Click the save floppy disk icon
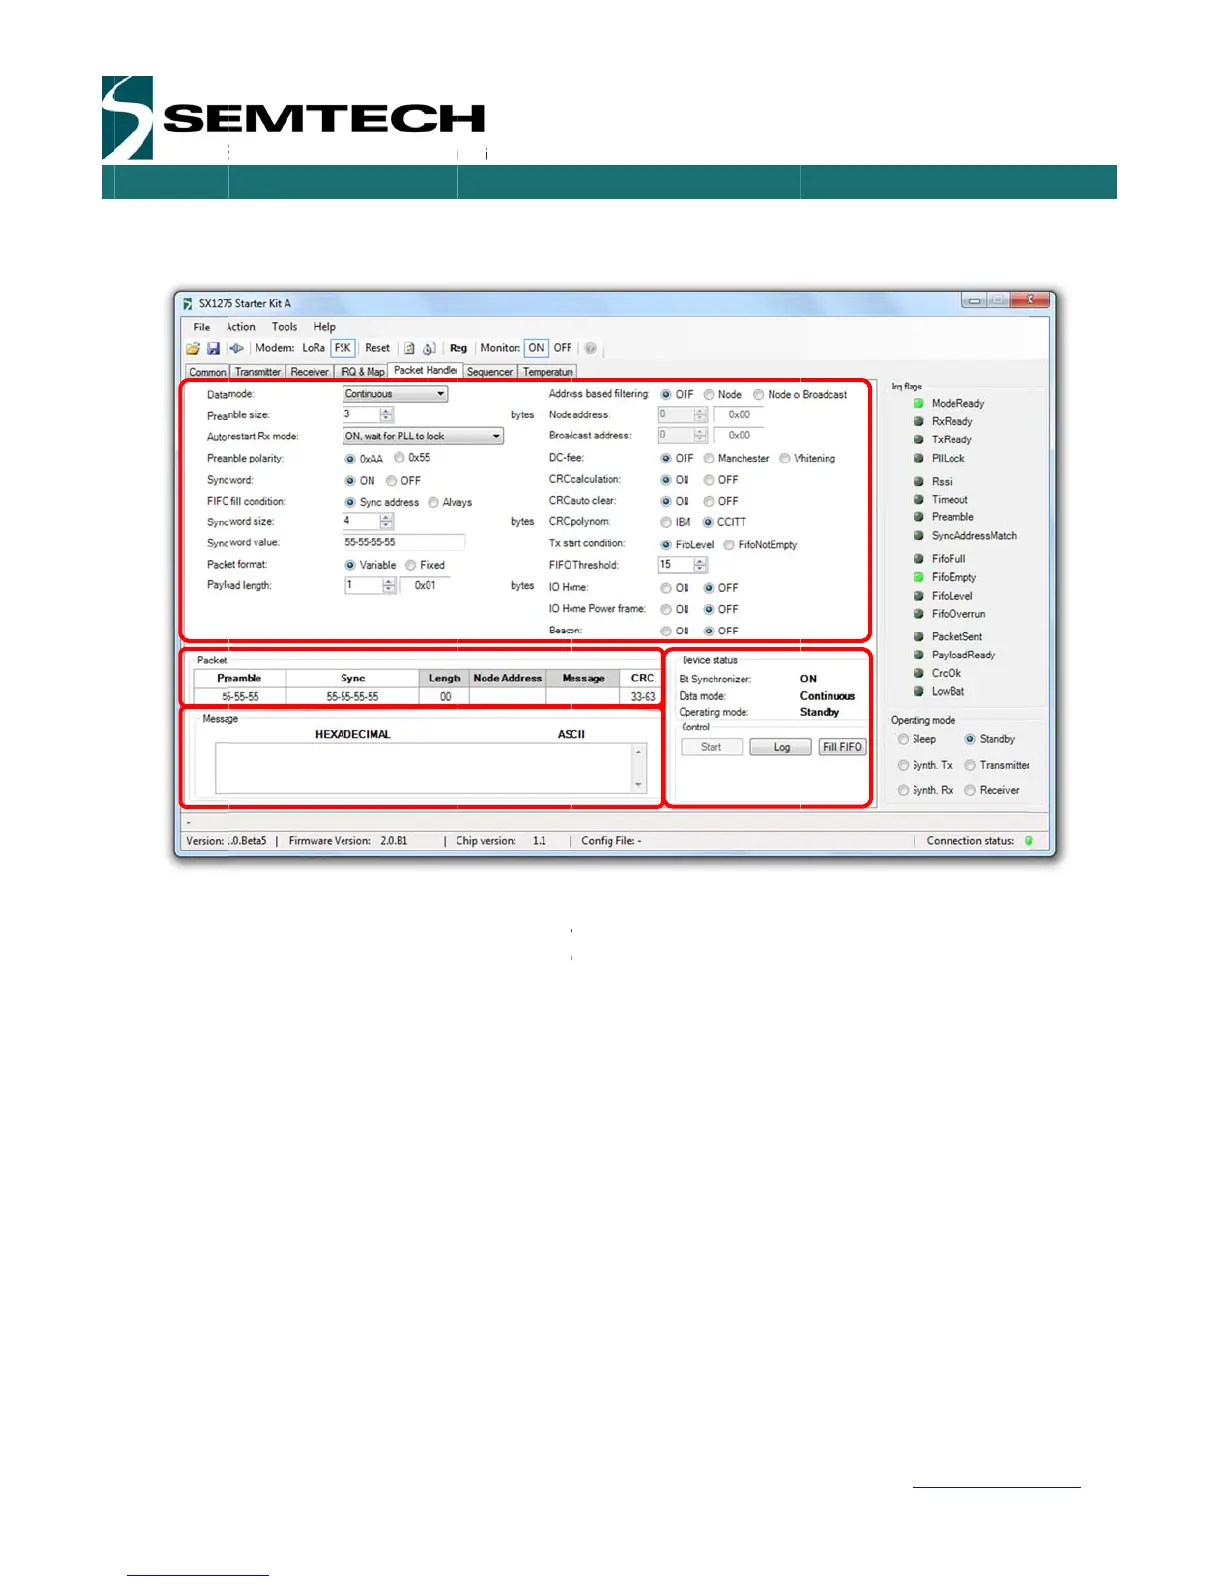 click(213, 348)
